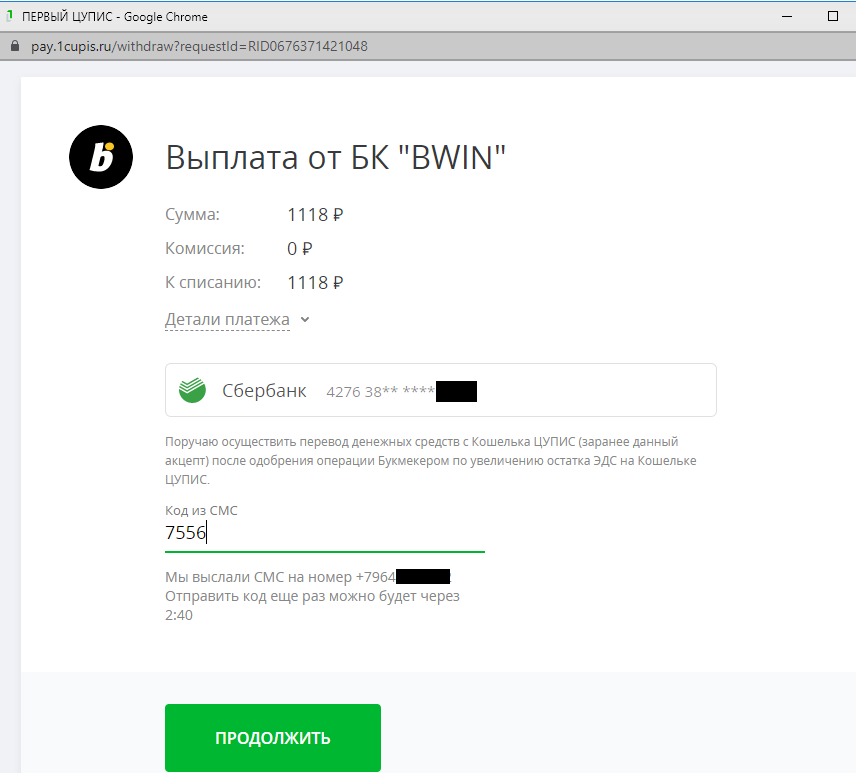Click the "Выплата от БК BWIN" heading
This screenshot has width=856, height=773.
point(336,158)
